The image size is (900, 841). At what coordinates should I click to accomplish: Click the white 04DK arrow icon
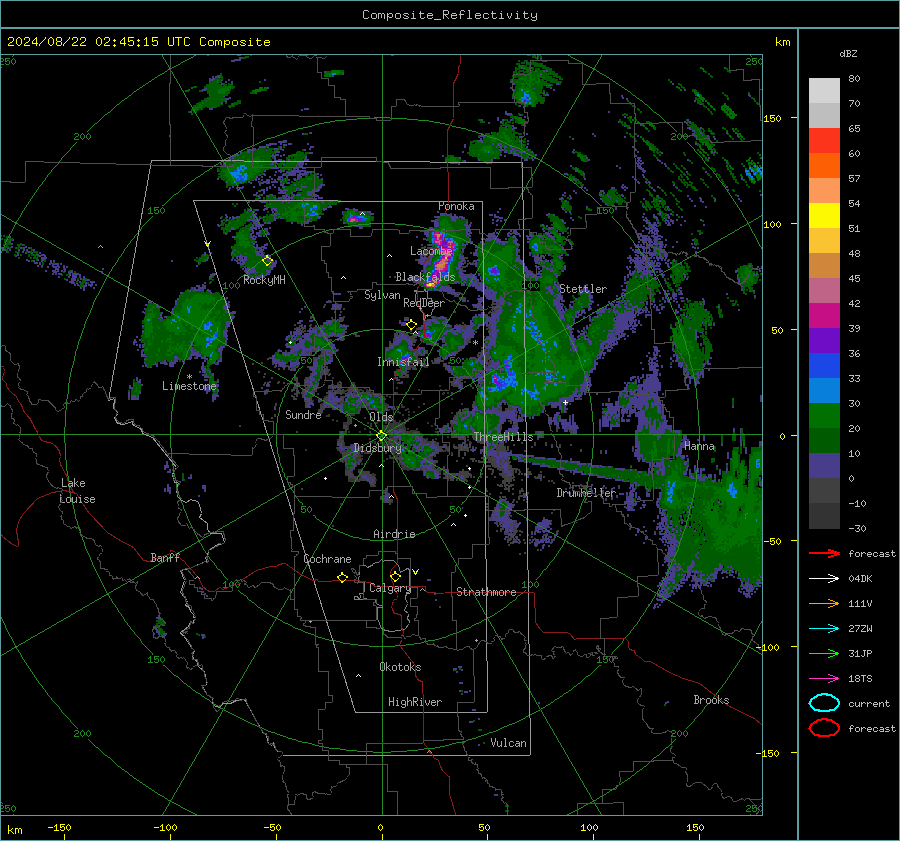coord(824,579)
